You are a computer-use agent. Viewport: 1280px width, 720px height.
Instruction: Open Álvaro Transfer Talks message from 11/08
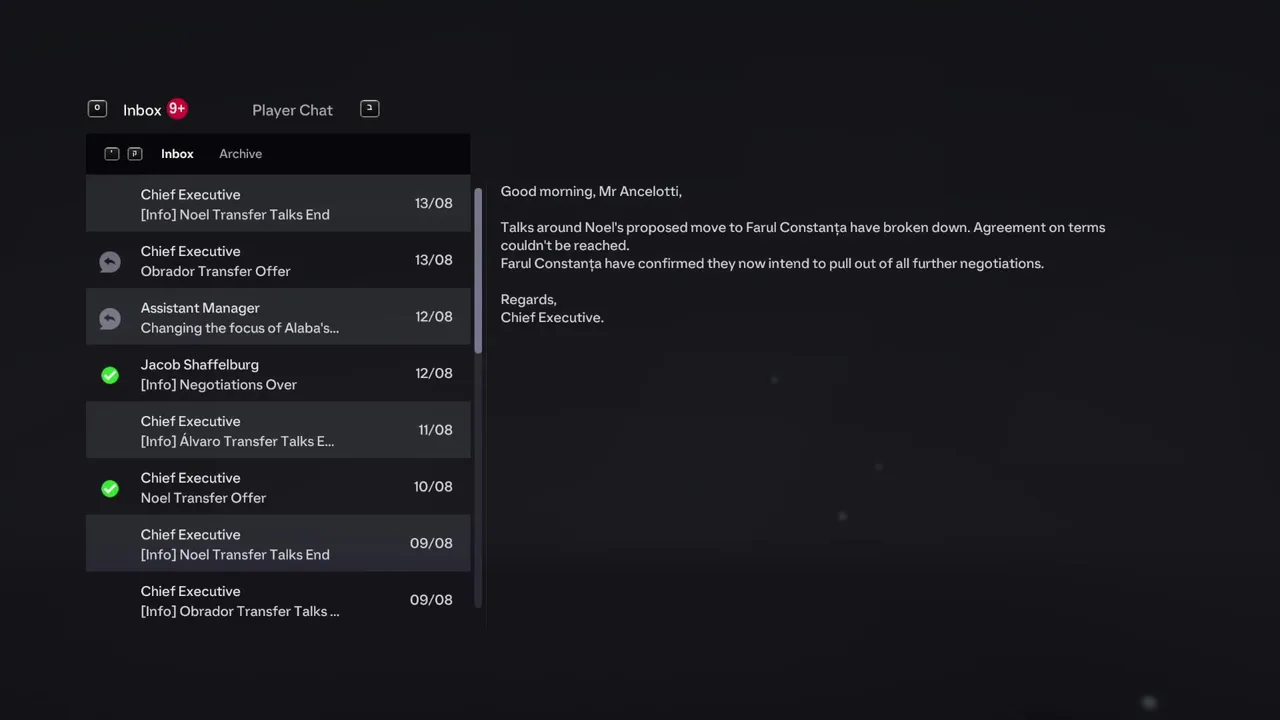pyautogui.click(x=278, y=431)
